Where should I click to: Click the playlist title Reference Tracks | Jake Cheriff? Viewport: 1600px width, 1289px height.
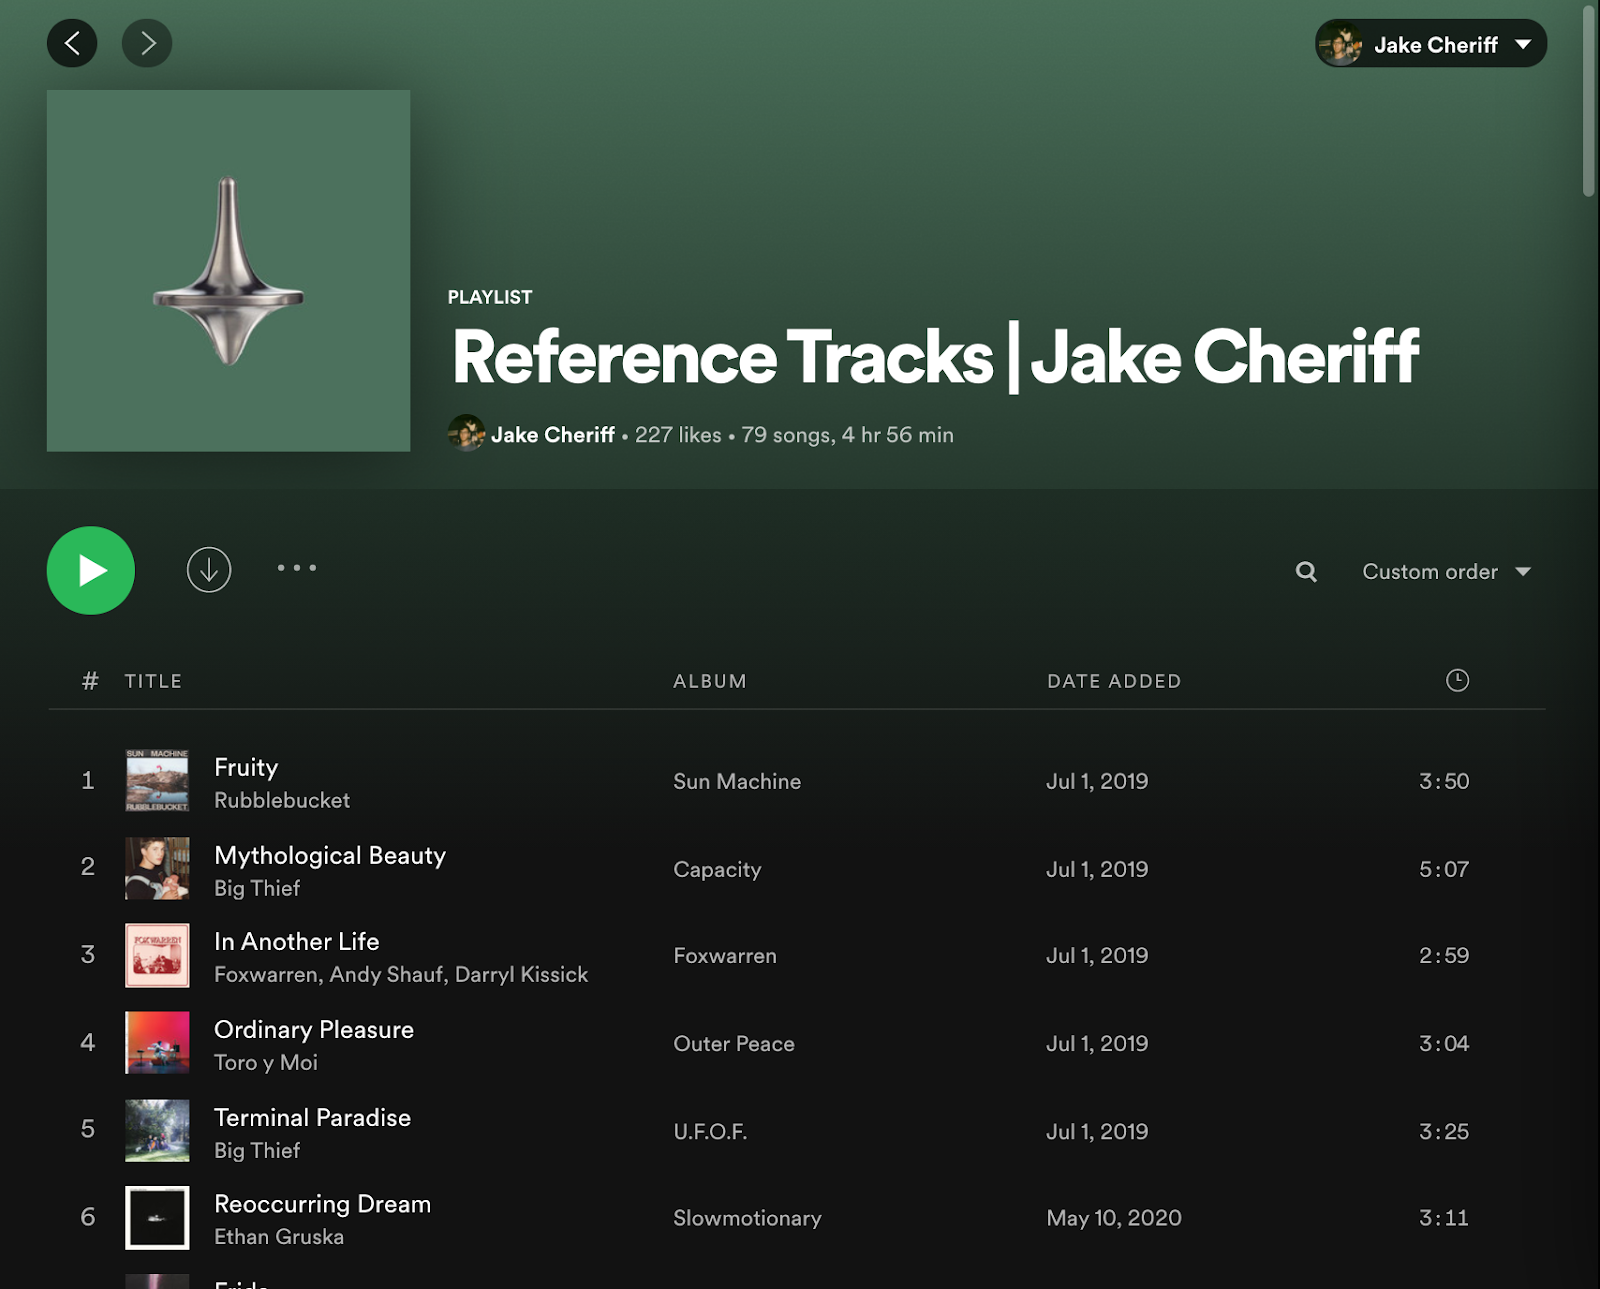pyautogui.click(x=935, y=357)
